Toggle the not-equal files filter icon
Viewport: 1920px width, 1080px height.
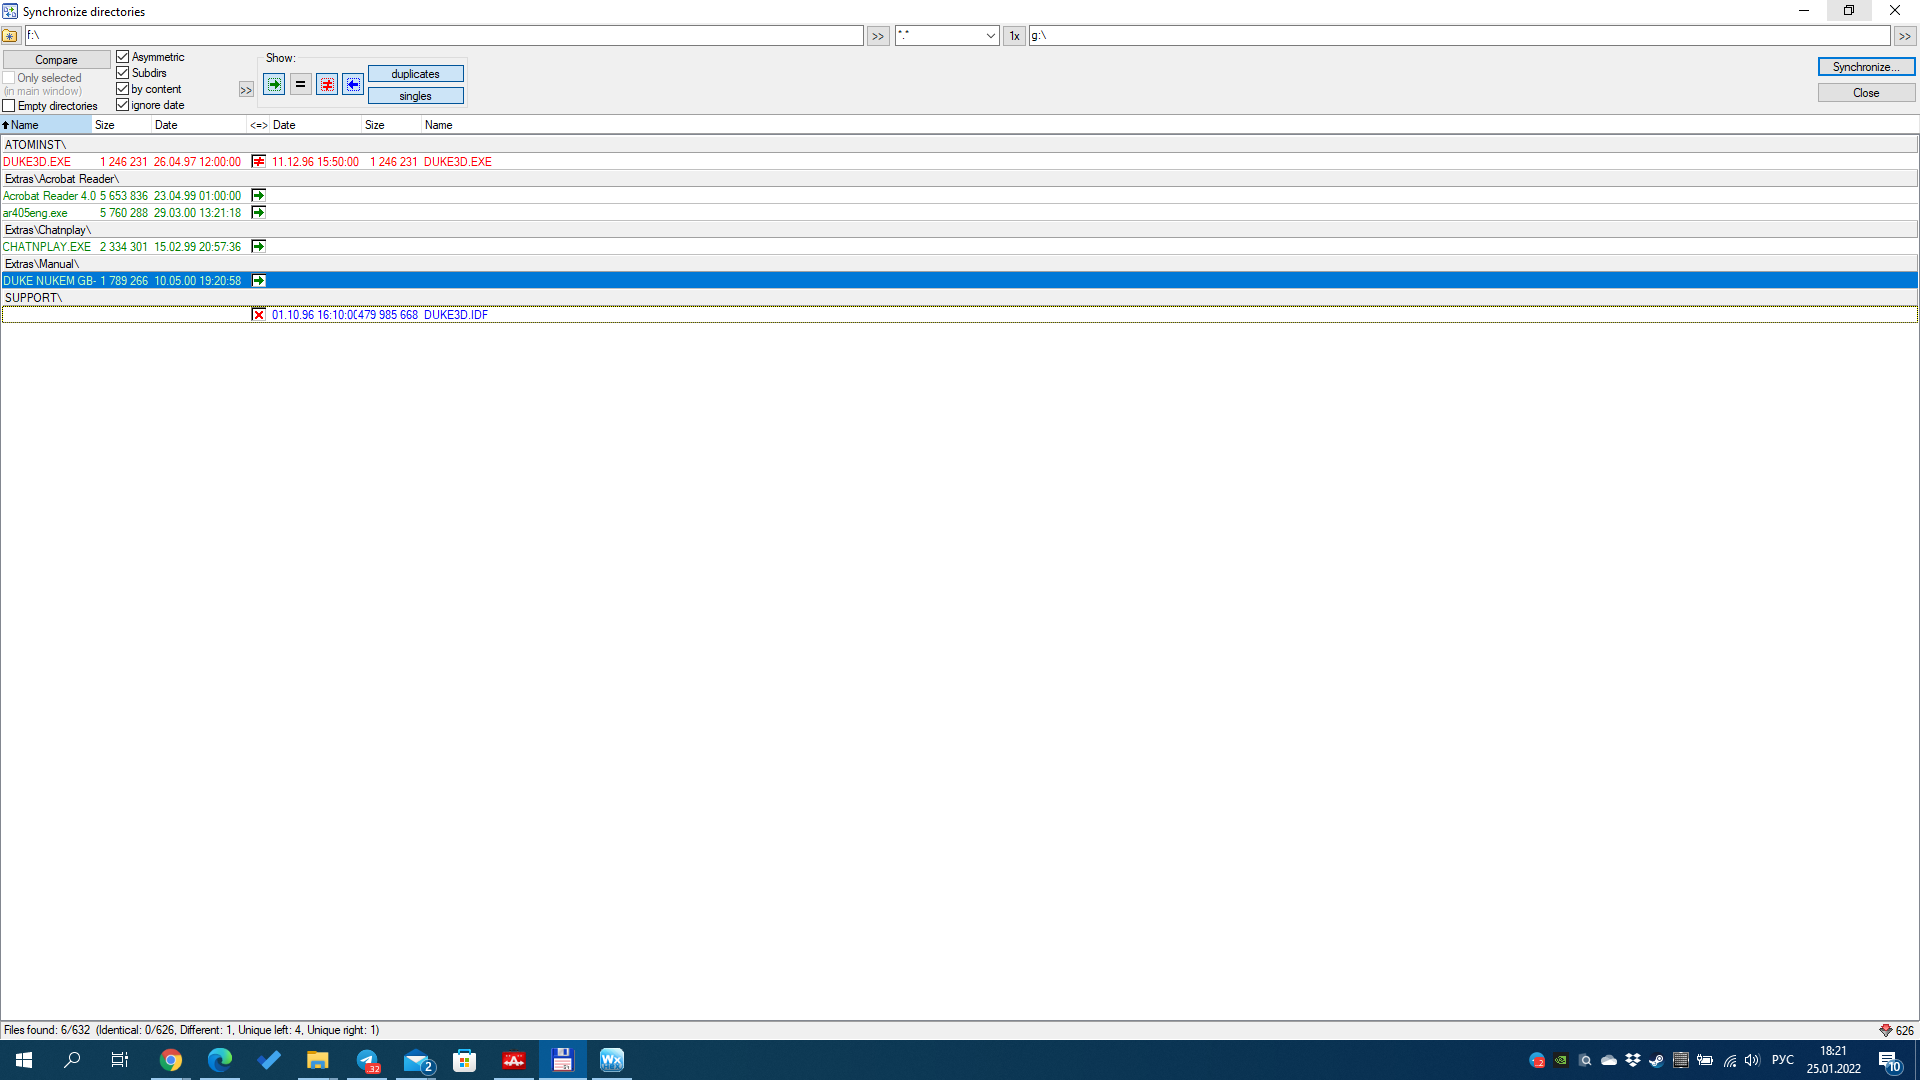[x=327, y=85]
